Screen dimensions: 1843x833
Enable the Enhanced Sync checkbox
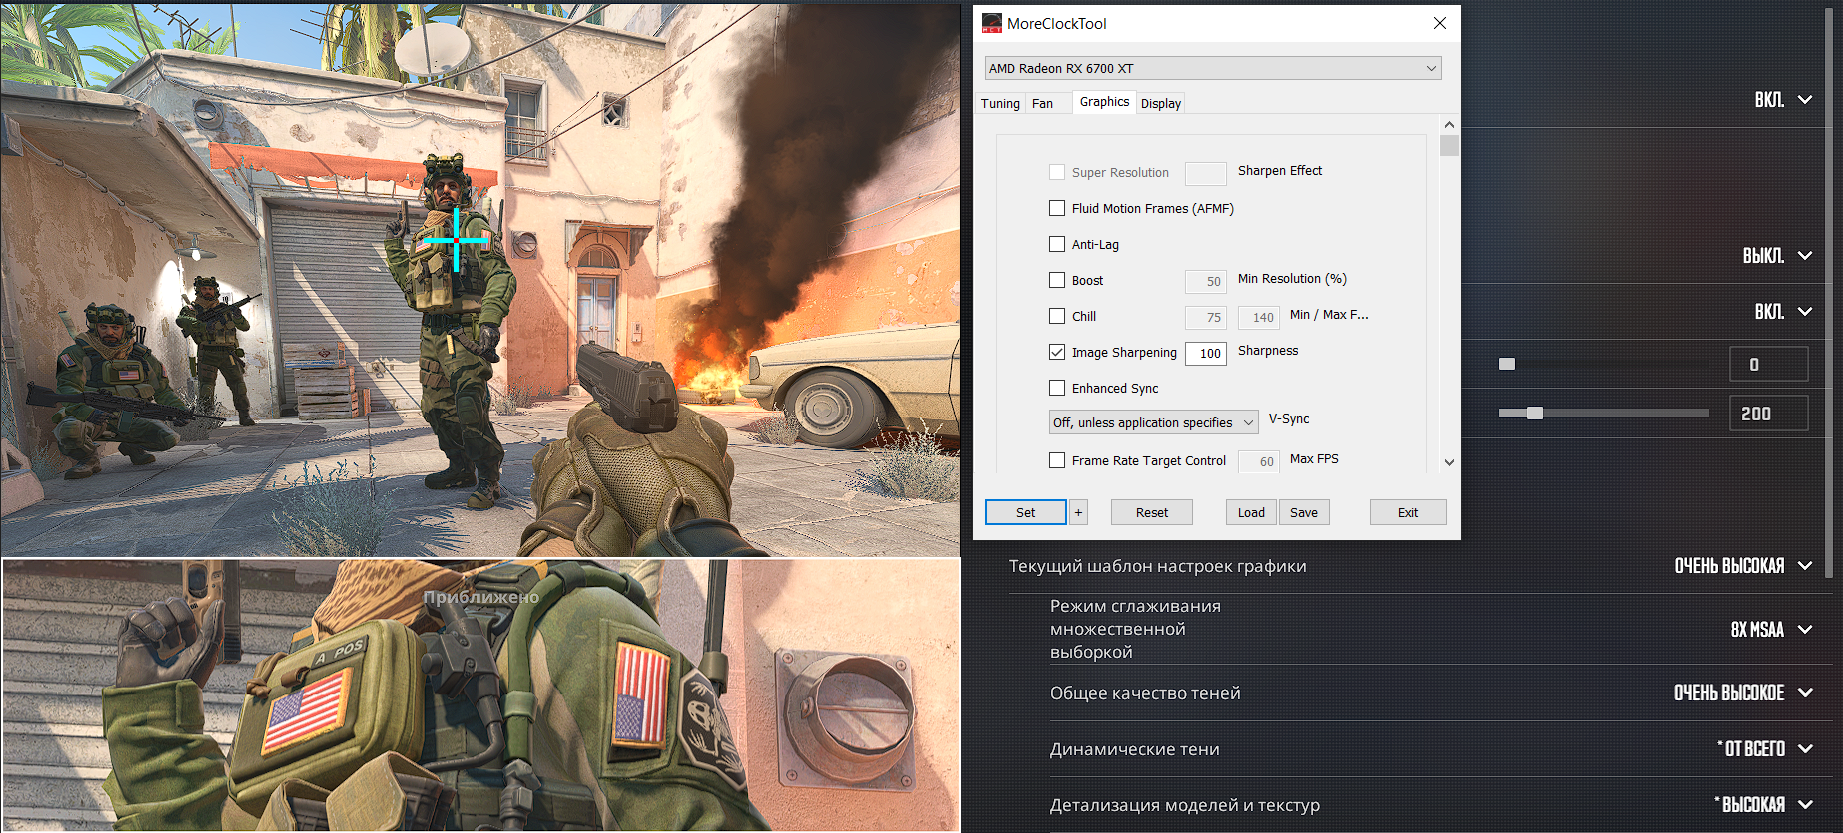1057,388
